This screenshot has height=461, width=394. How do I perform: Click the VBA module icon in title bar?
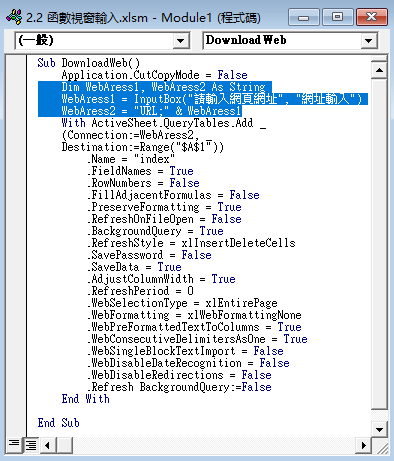pos(14,17)
